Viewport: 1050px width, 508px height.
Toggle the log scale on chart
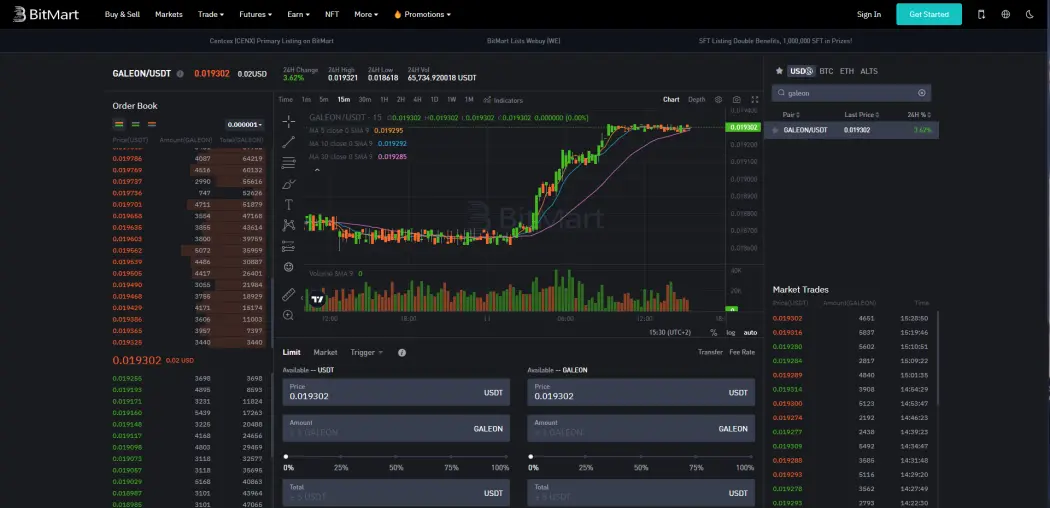pyautogui.click(x=731, y=333)
